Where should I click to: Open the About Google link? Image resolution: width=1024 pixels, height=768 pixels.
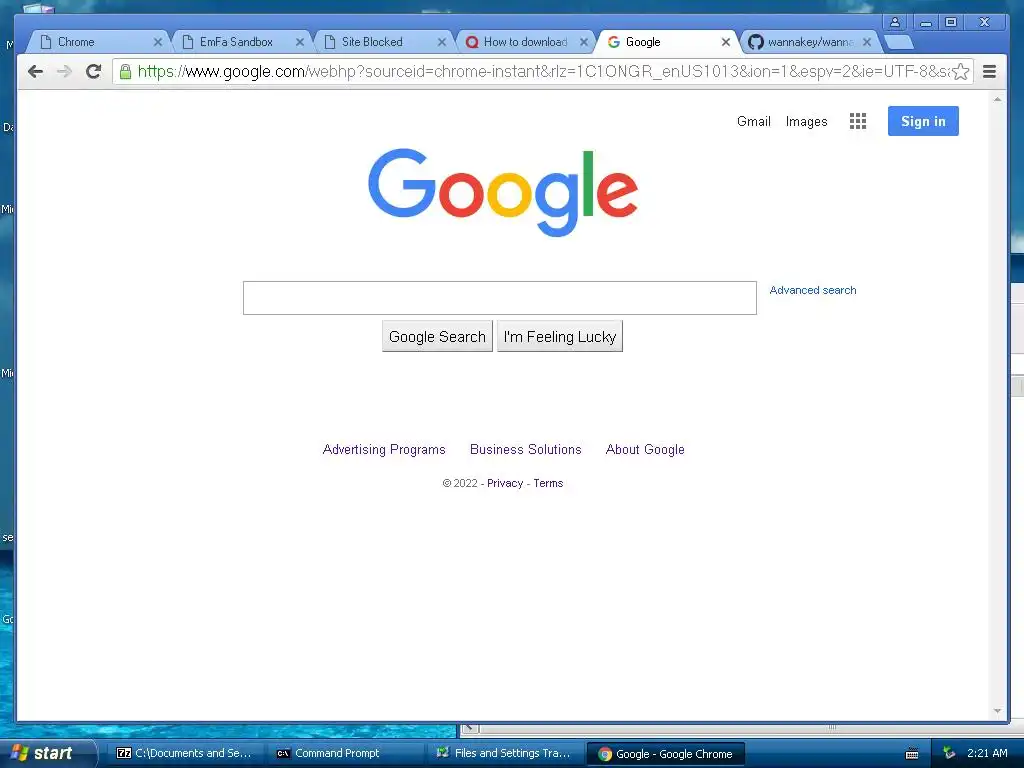[x=645, y=449]
